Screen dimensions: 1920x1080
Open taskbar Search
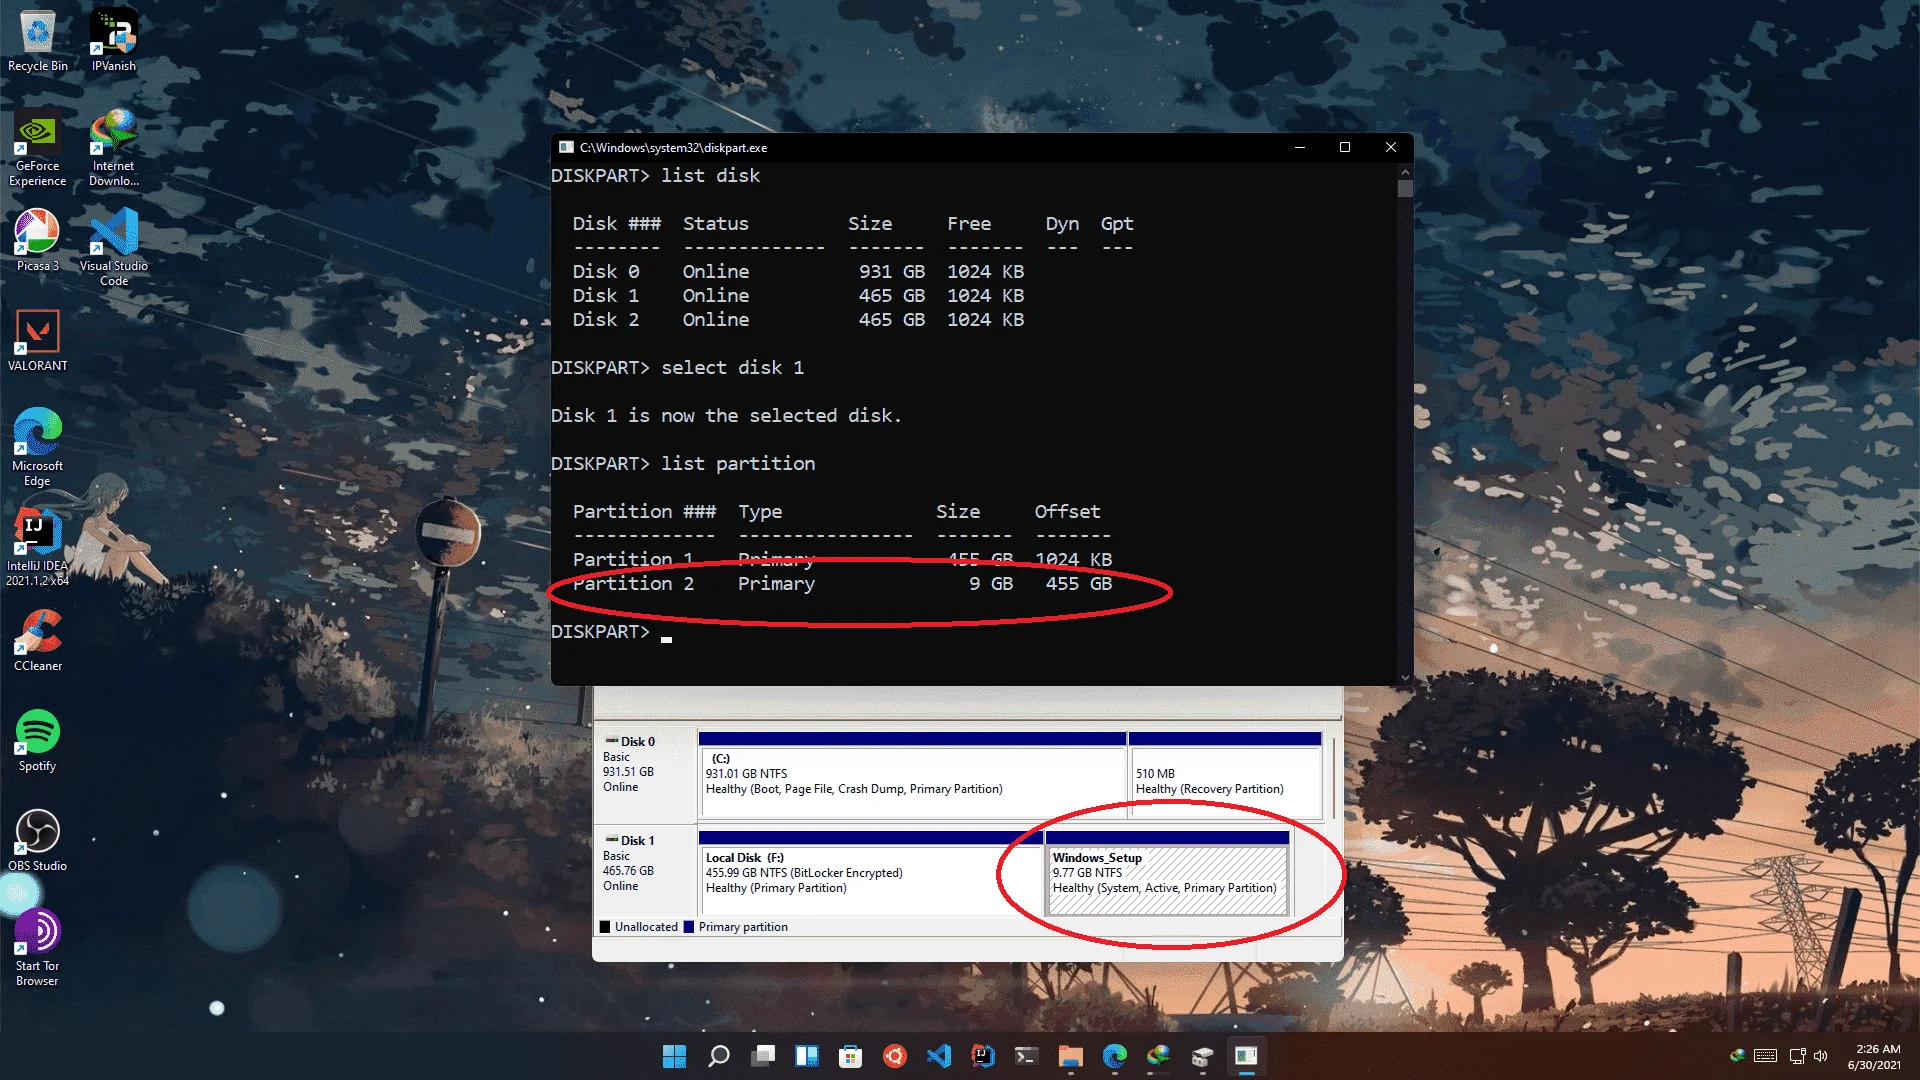pyautogui.click(x=719, y=1056)
